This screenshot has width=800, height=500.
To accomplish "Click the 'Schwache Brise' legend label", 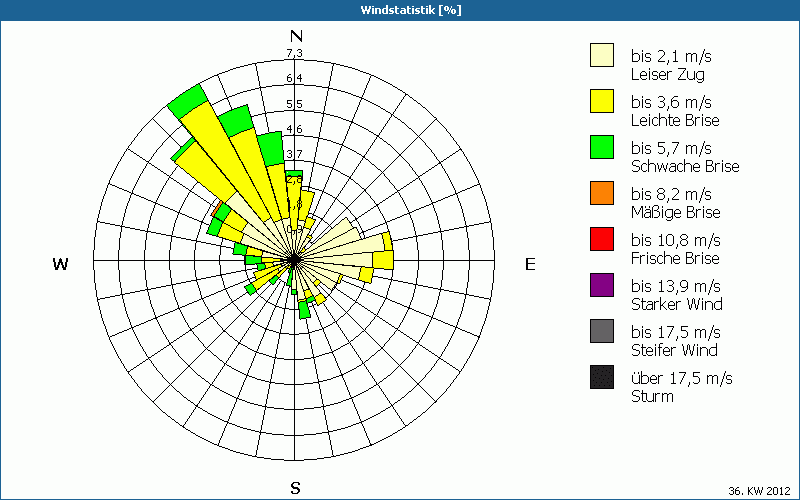I will [x=685, y=166].
